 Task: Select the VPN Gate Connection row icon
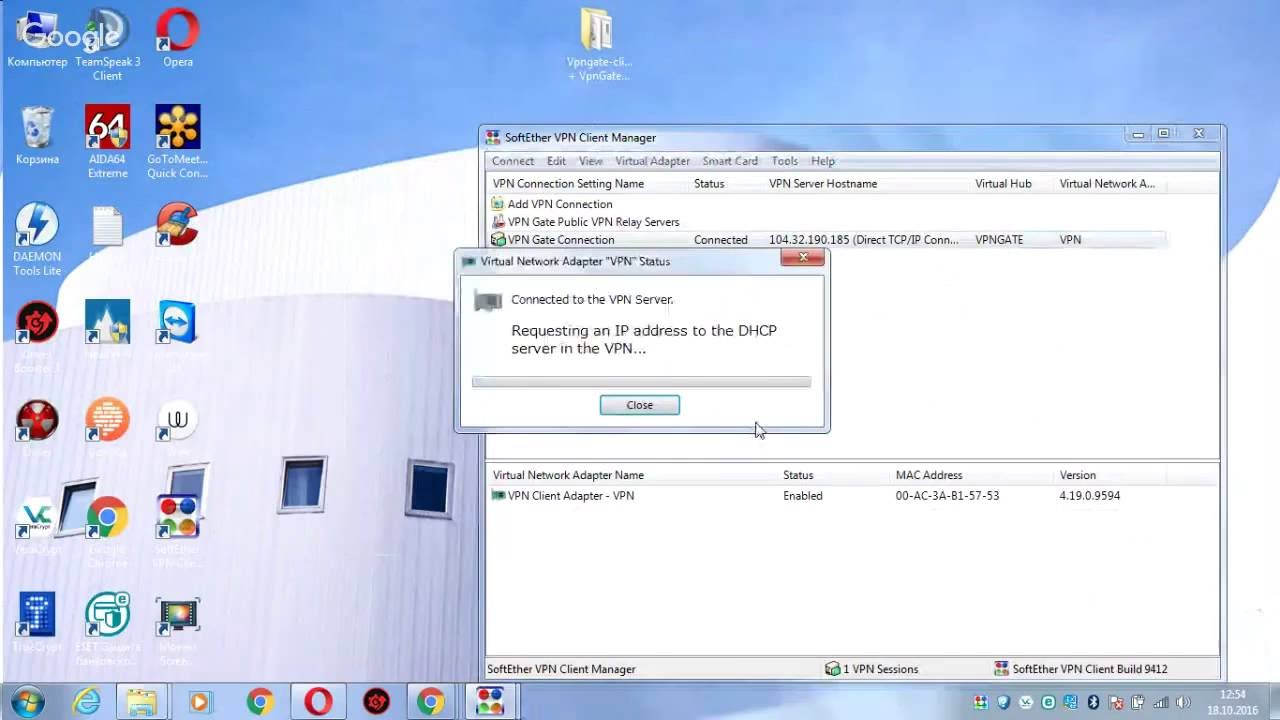498,240
